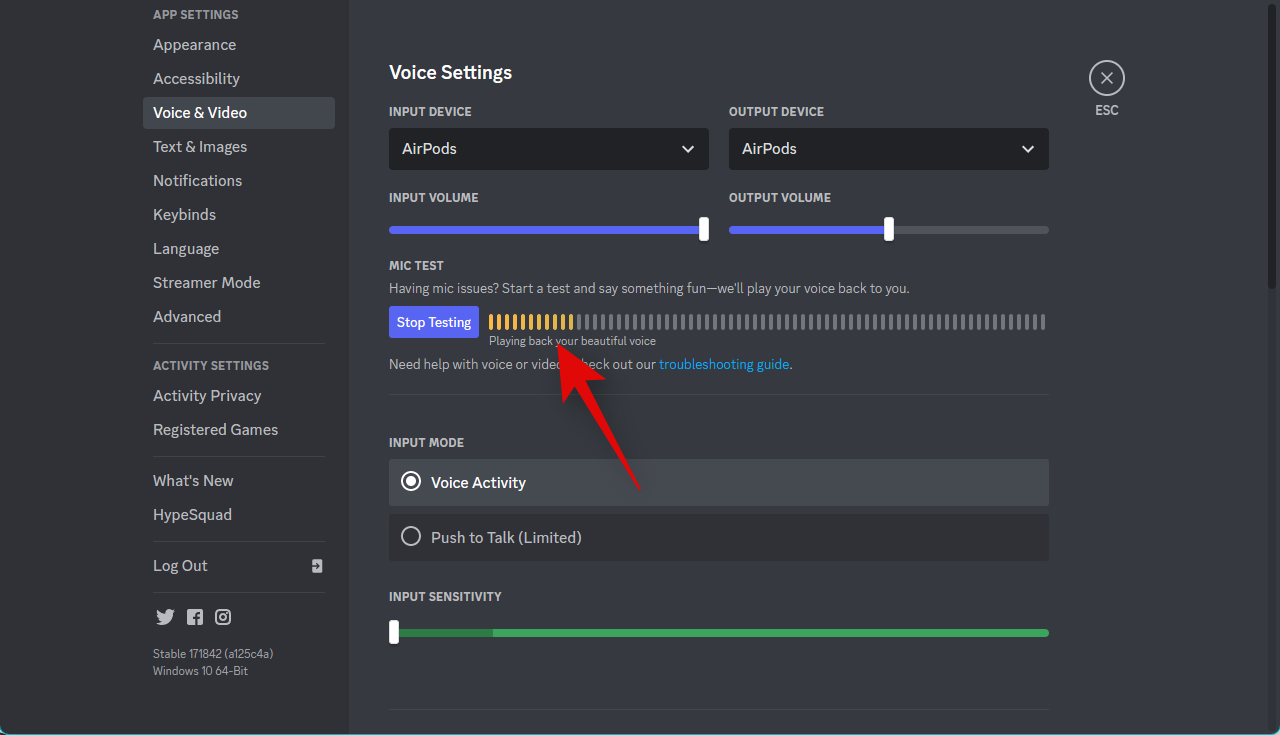The image size is (1280, 735).
Task: Close settings with the ESC circle icon
Action: point(1106,78)
